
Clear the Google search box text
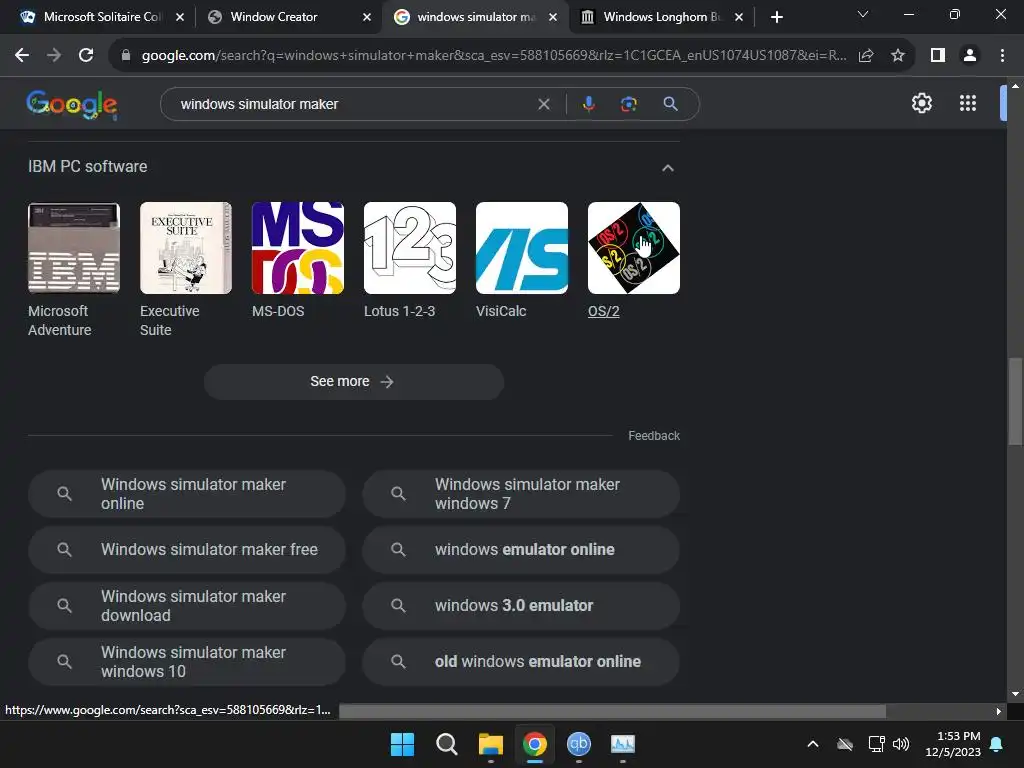tap(543, 104)
